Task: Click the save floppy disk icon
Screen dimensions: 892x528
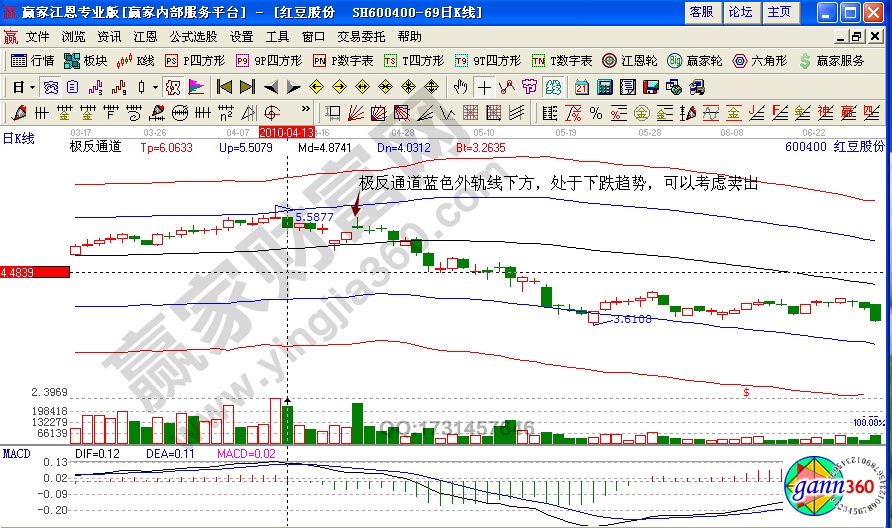Action: pyautogui.click(x=649, y=87)
